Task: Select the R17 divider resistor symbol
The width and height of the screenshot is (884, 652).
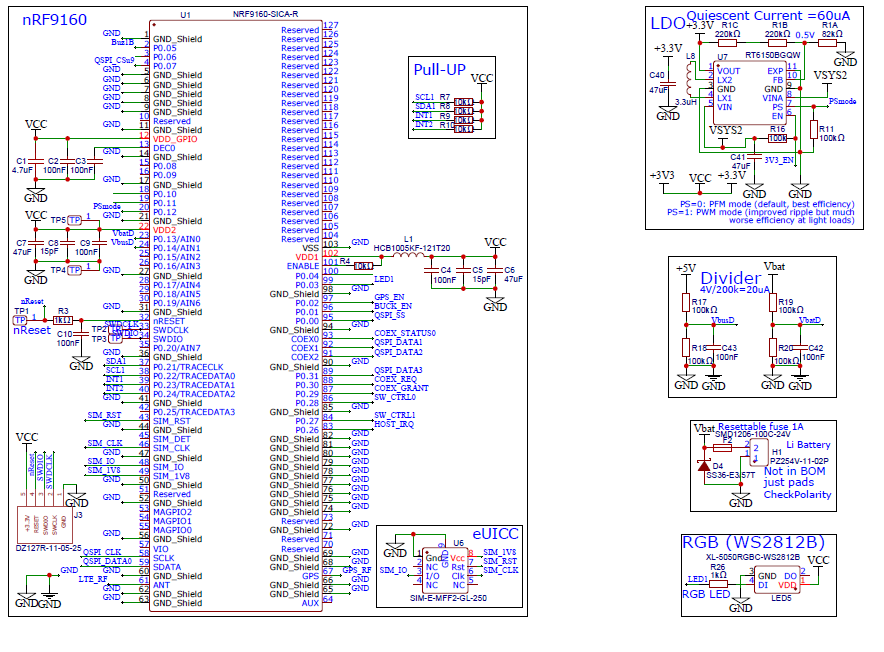Action: [686, 303]
